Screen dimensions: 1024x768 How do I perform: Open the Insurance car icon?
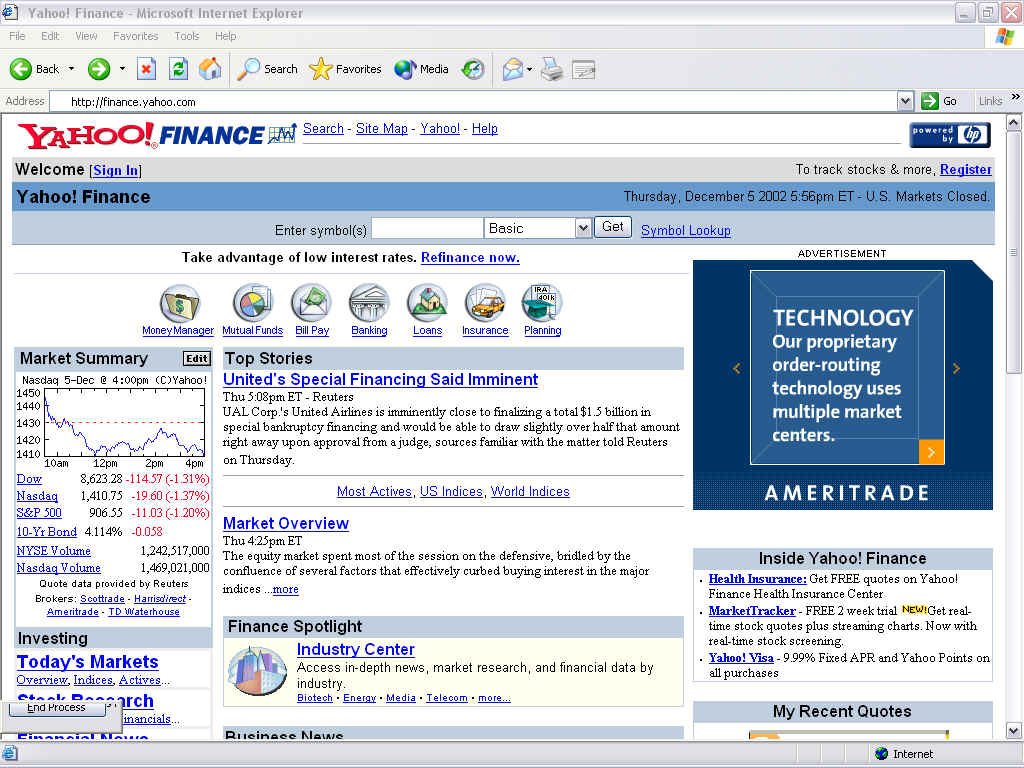(x=485, y=303)
